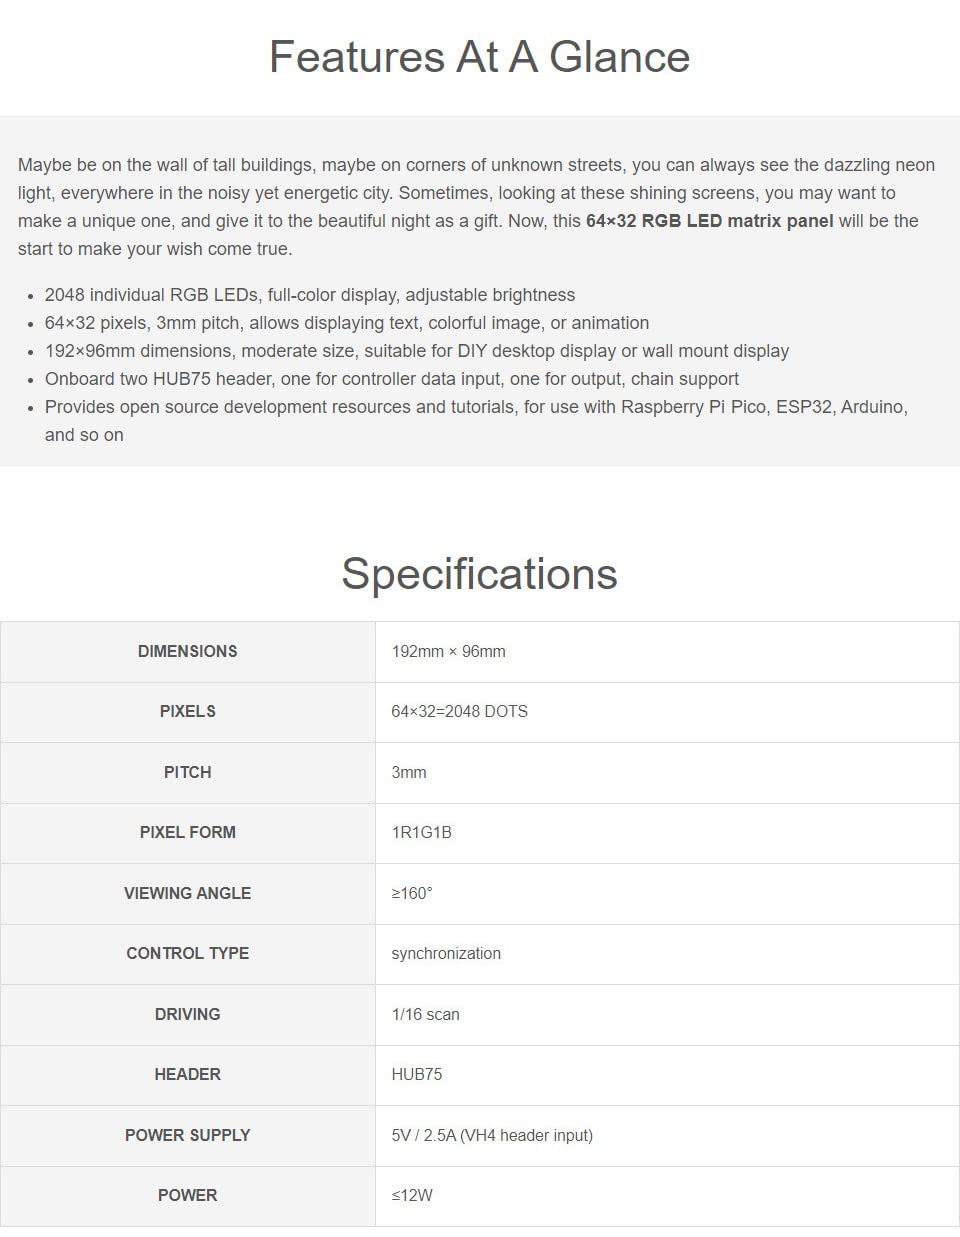Click the "Features At A Glance" heading
Viewport: 960px width, 1237px height.
[479, 57]
